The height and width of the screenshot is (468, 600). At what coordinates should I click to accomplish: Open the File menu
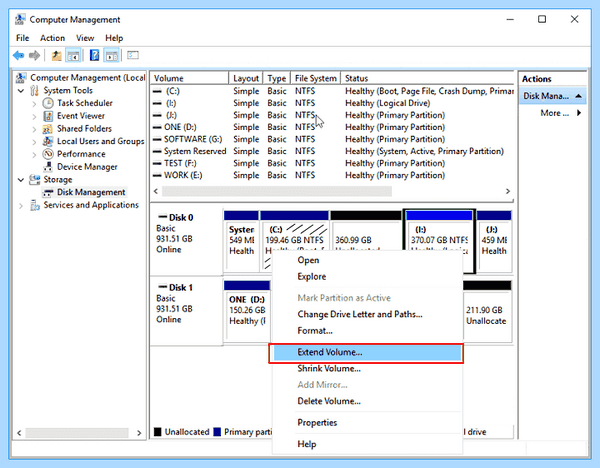(x=23, y=38)
